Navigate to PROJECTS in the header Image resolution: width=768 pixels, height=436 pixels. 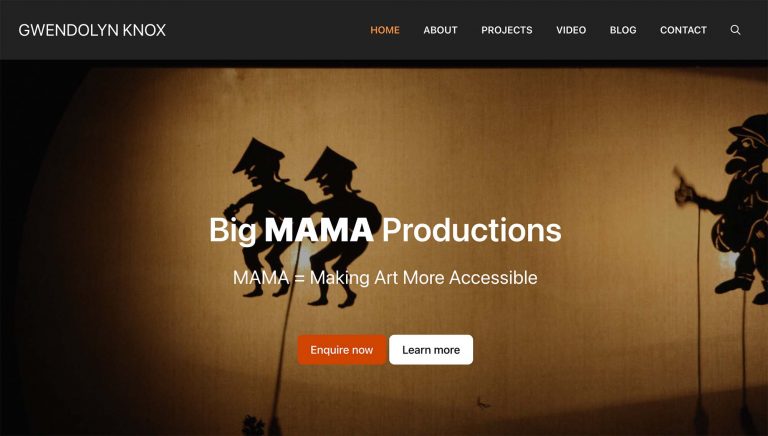click(x=506, y=30)
